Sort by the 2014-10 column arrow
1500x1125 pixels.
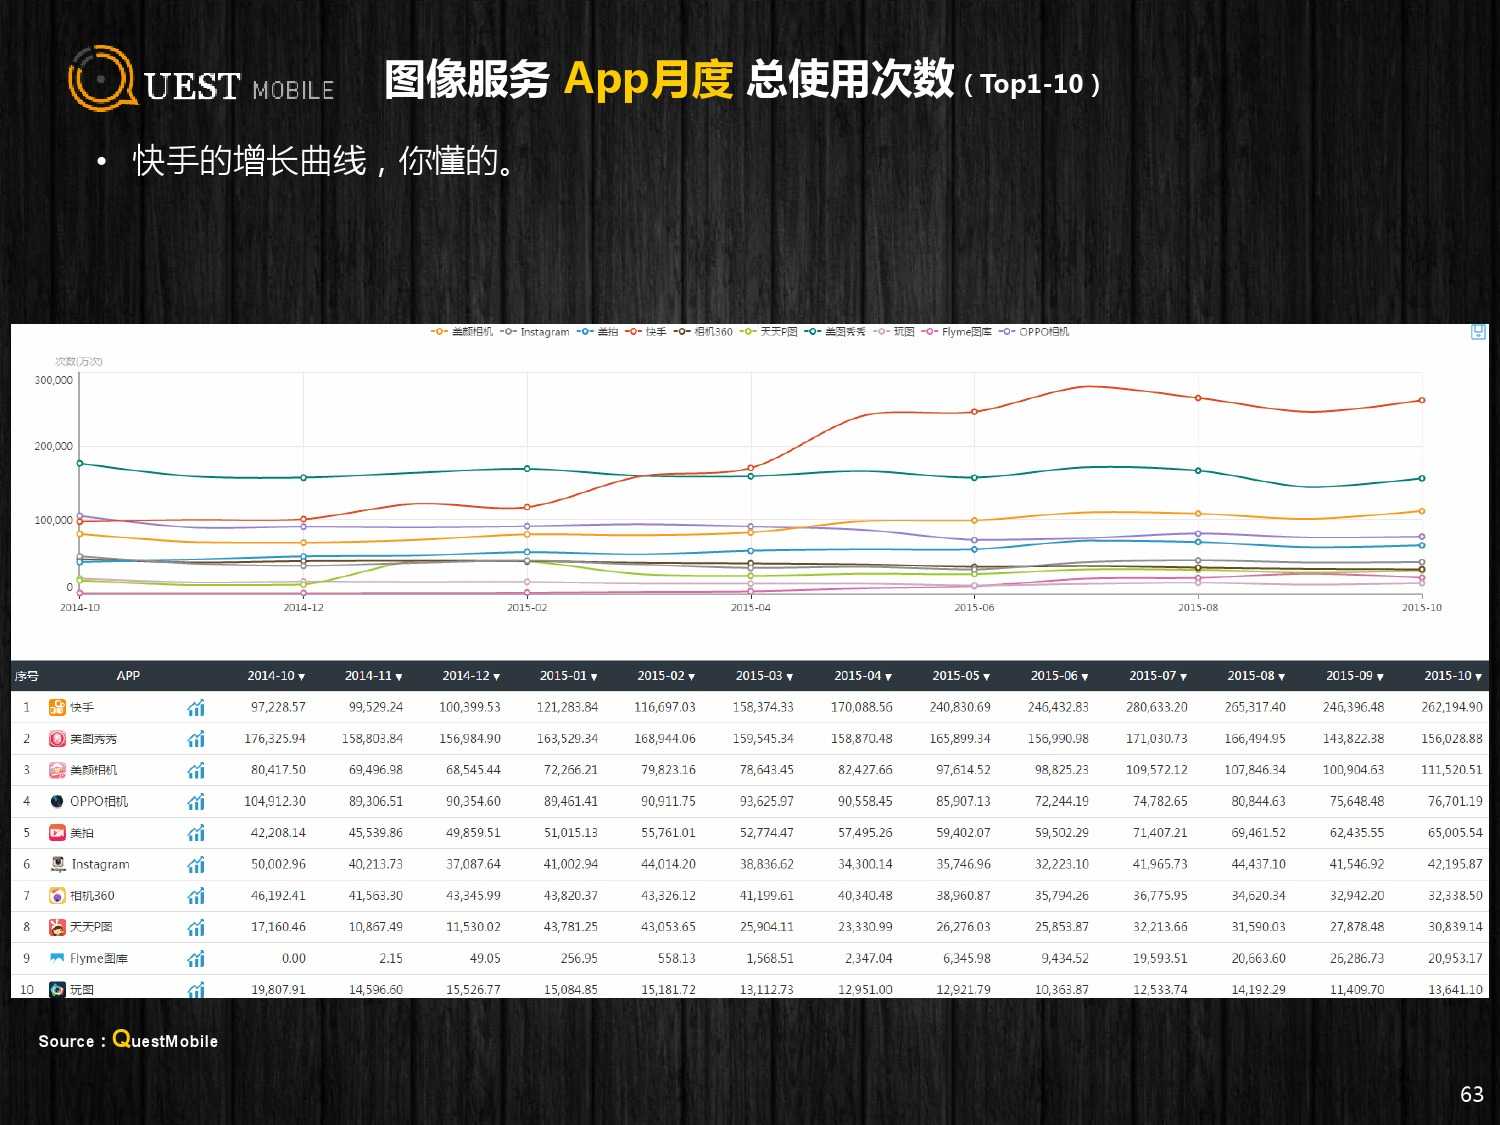point(302,677)
